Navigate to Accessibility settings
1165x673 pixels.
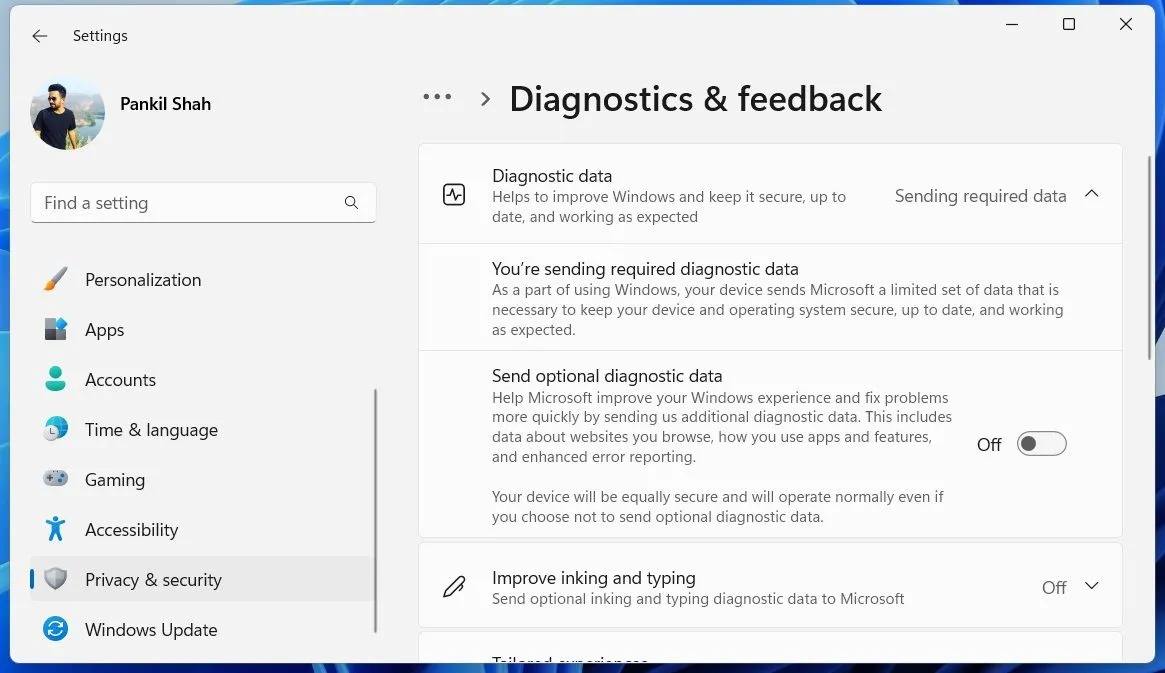click(x=132, y=530)
